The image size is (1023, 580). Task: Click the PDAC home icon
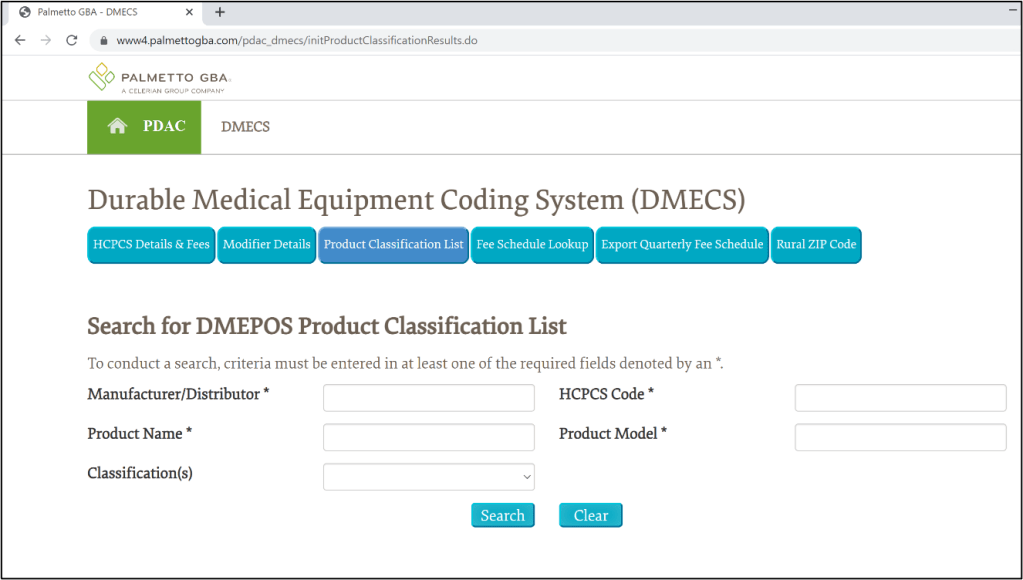pyautogui.click(x=118, y=126)
